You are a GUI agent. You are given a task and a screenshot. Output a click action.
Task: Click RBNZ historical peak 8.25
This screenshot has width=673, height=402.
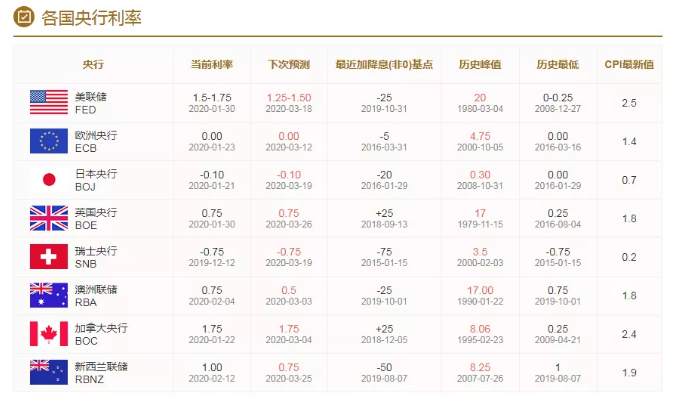coord(480,368)
